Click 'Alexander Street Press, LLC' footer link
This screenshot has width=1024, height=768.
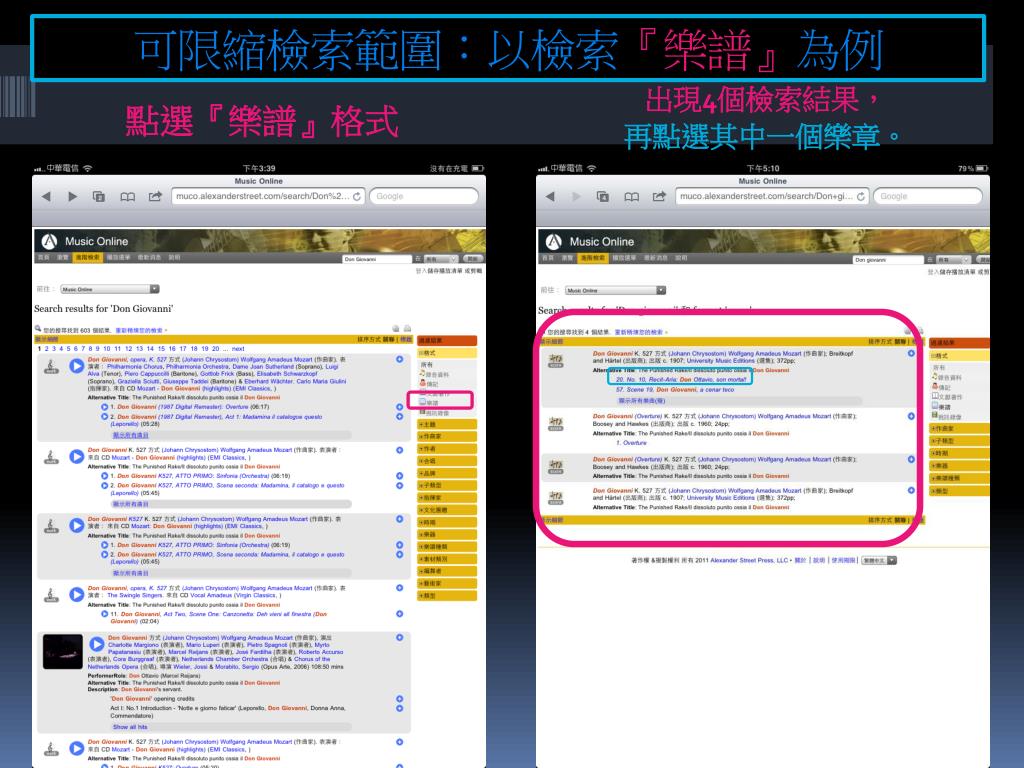click(749, 560)
